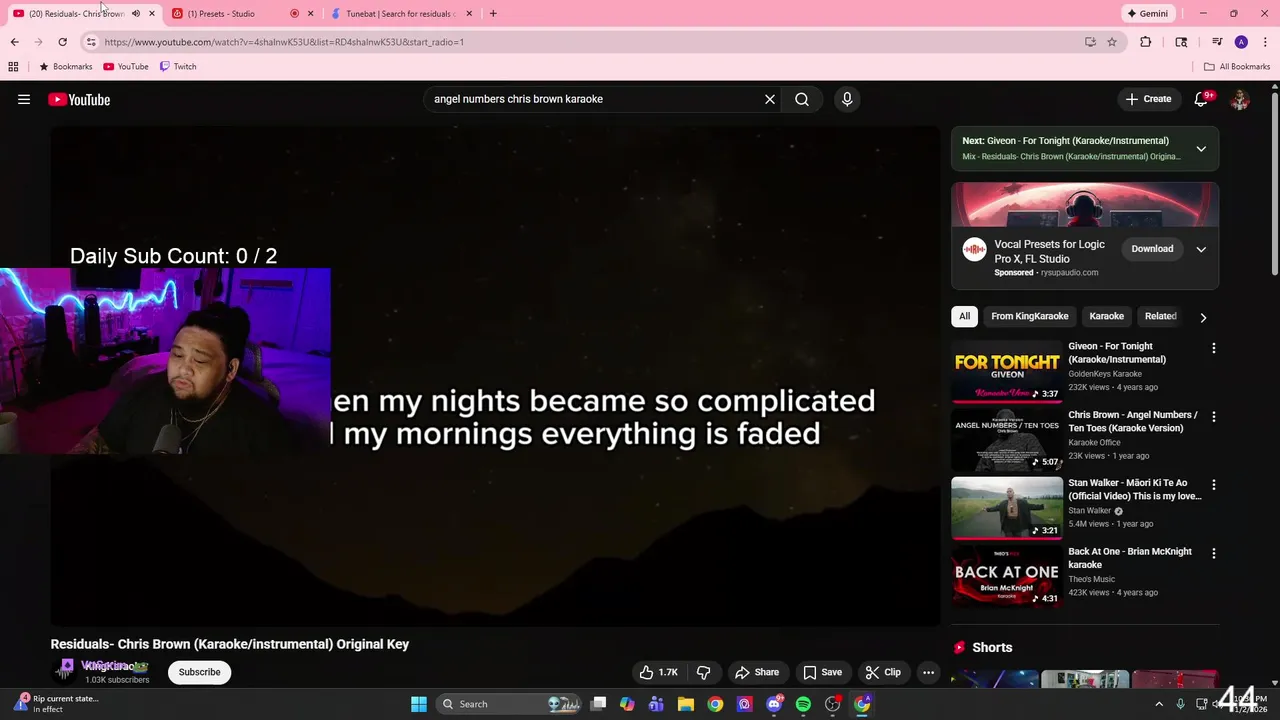This screenshot has height=720, width=1280.
Task: Open Back At One karaoke thumbnail
Action: [1007, 576]
